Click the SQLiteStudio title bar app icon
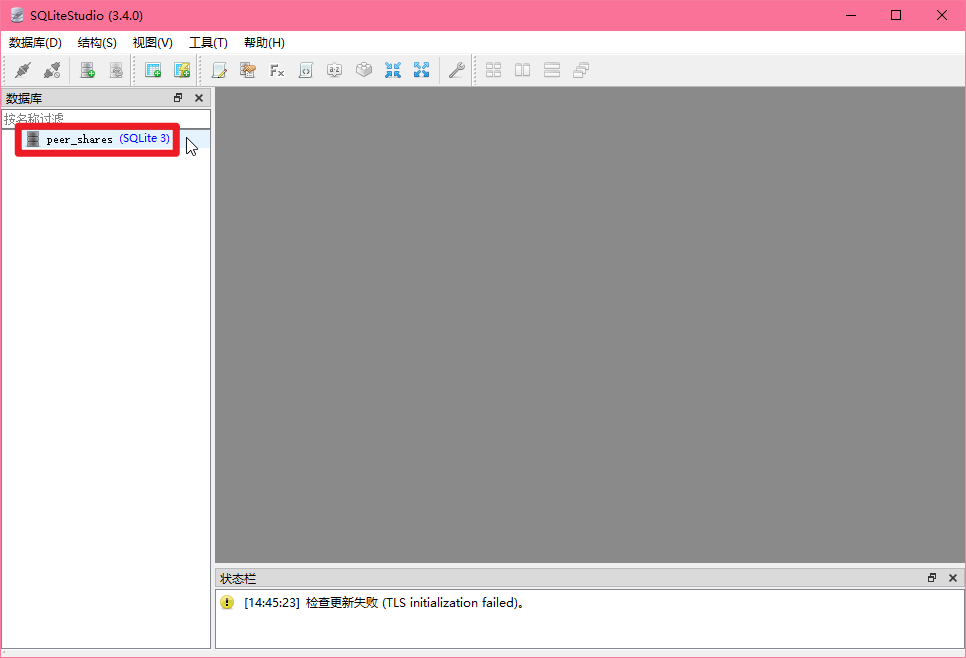966x658 pixels. coord(17,15)
